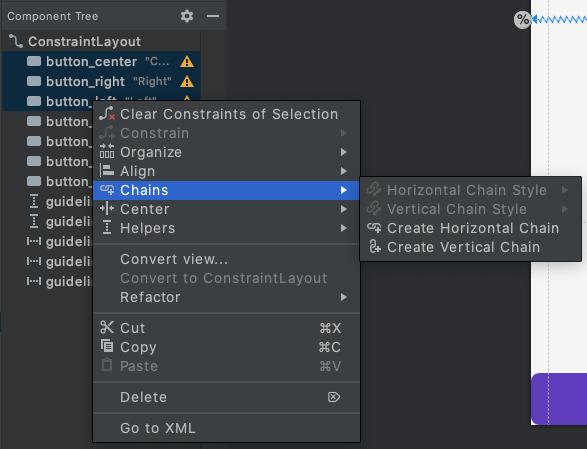Click warning icon beside button_right
The width and height of the screenshot is (587, 449).
(187, 81)
